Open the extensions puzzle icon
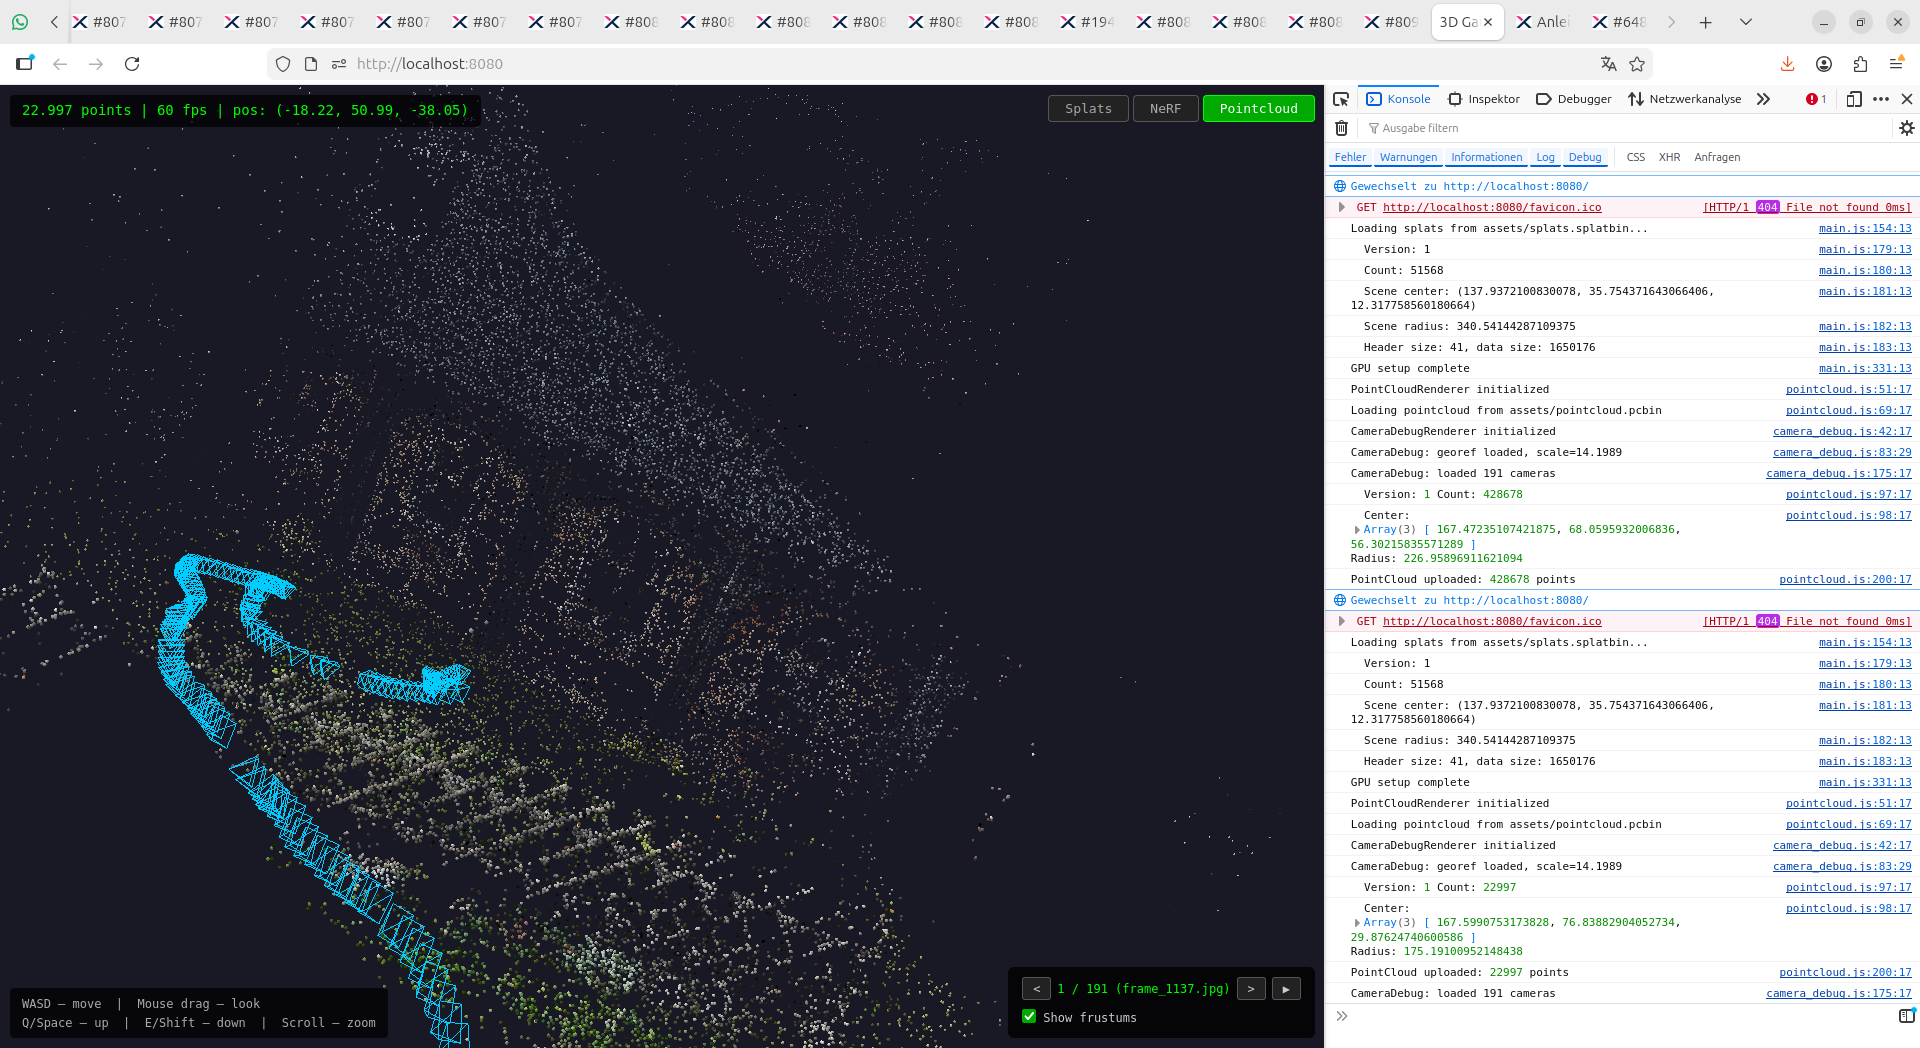Viewport: 1920px width, 1048px height. pos(1860,64)
